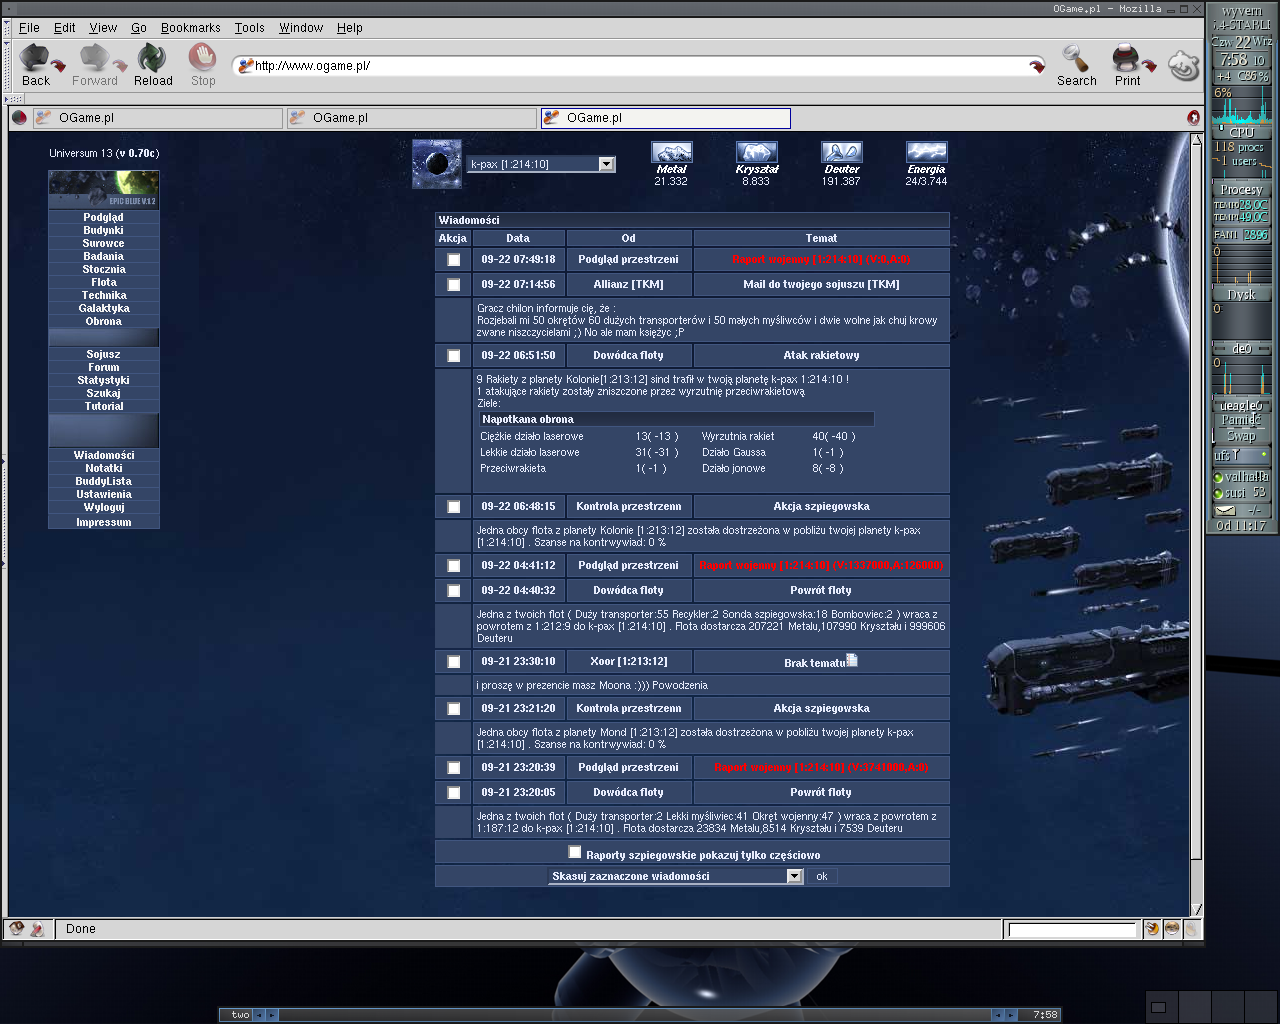
Task: Open Galaktyka in the sidebar
Action: 104,309
